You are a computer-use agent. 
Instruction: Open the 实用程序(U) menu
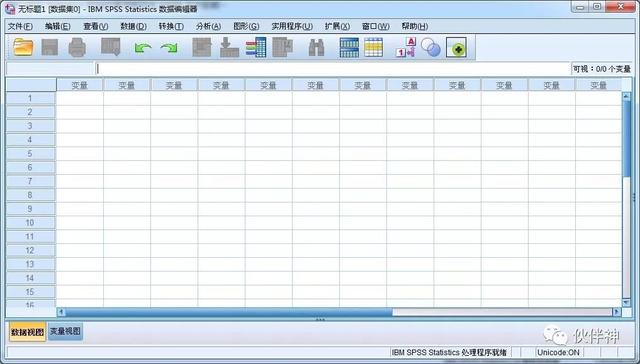point(292,26)
